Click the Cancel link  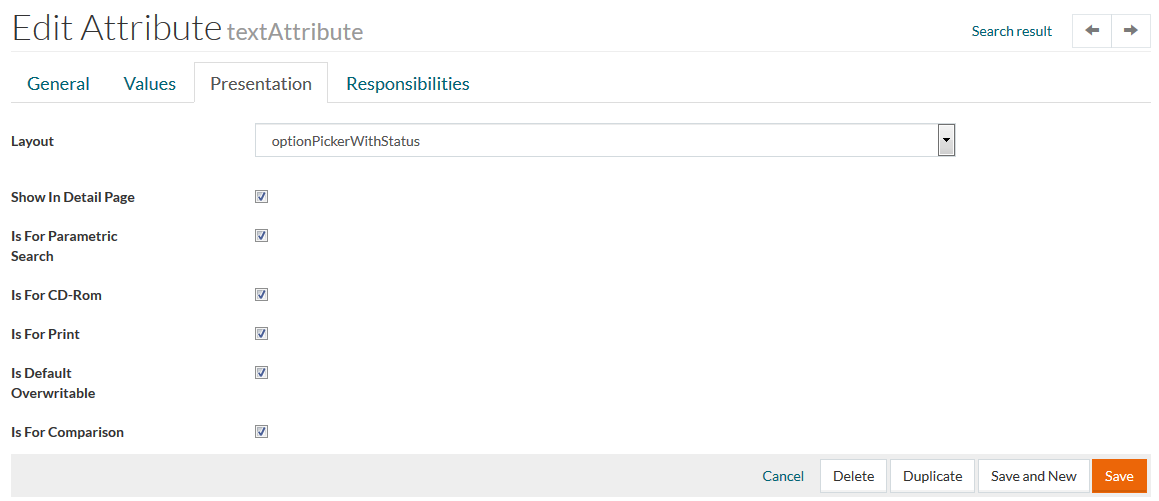click(x=783, y=476)
